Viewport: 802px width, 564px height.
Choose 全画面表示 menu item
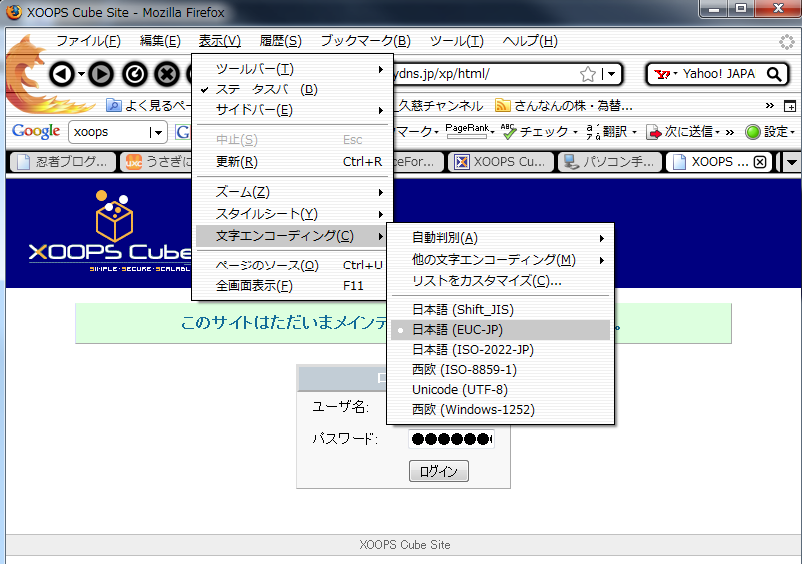coord(292,286)
